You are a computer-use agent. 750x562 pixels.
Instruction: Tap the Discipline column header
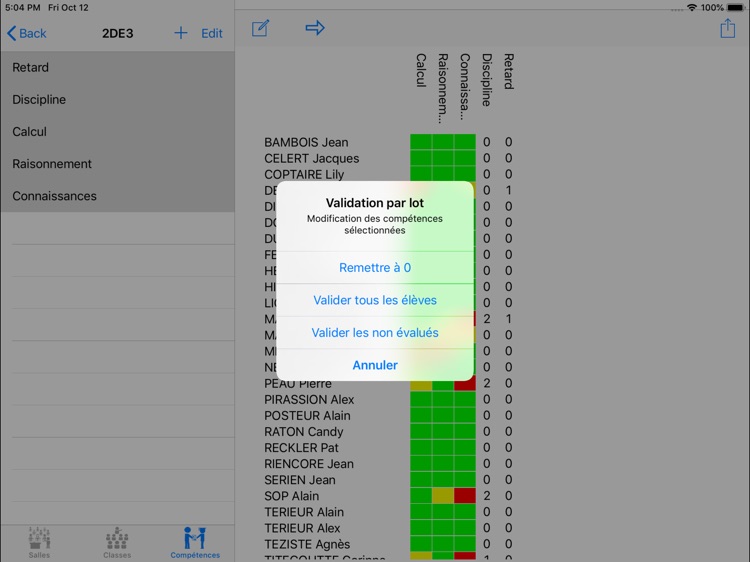point(486,79)
